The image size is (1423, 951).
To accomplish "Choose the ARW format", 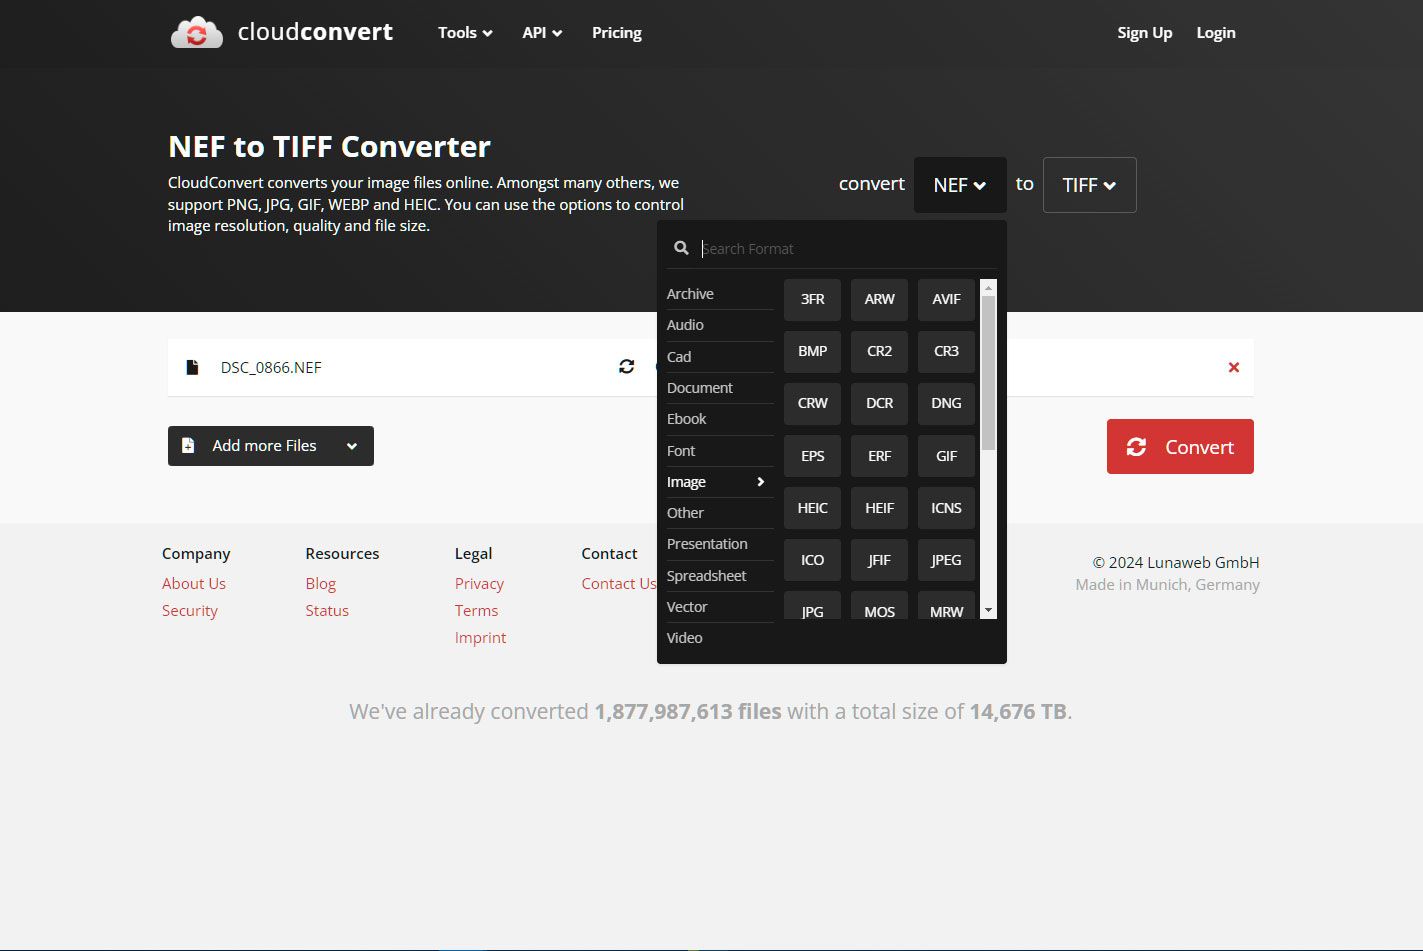I will [x=879, y=299].
